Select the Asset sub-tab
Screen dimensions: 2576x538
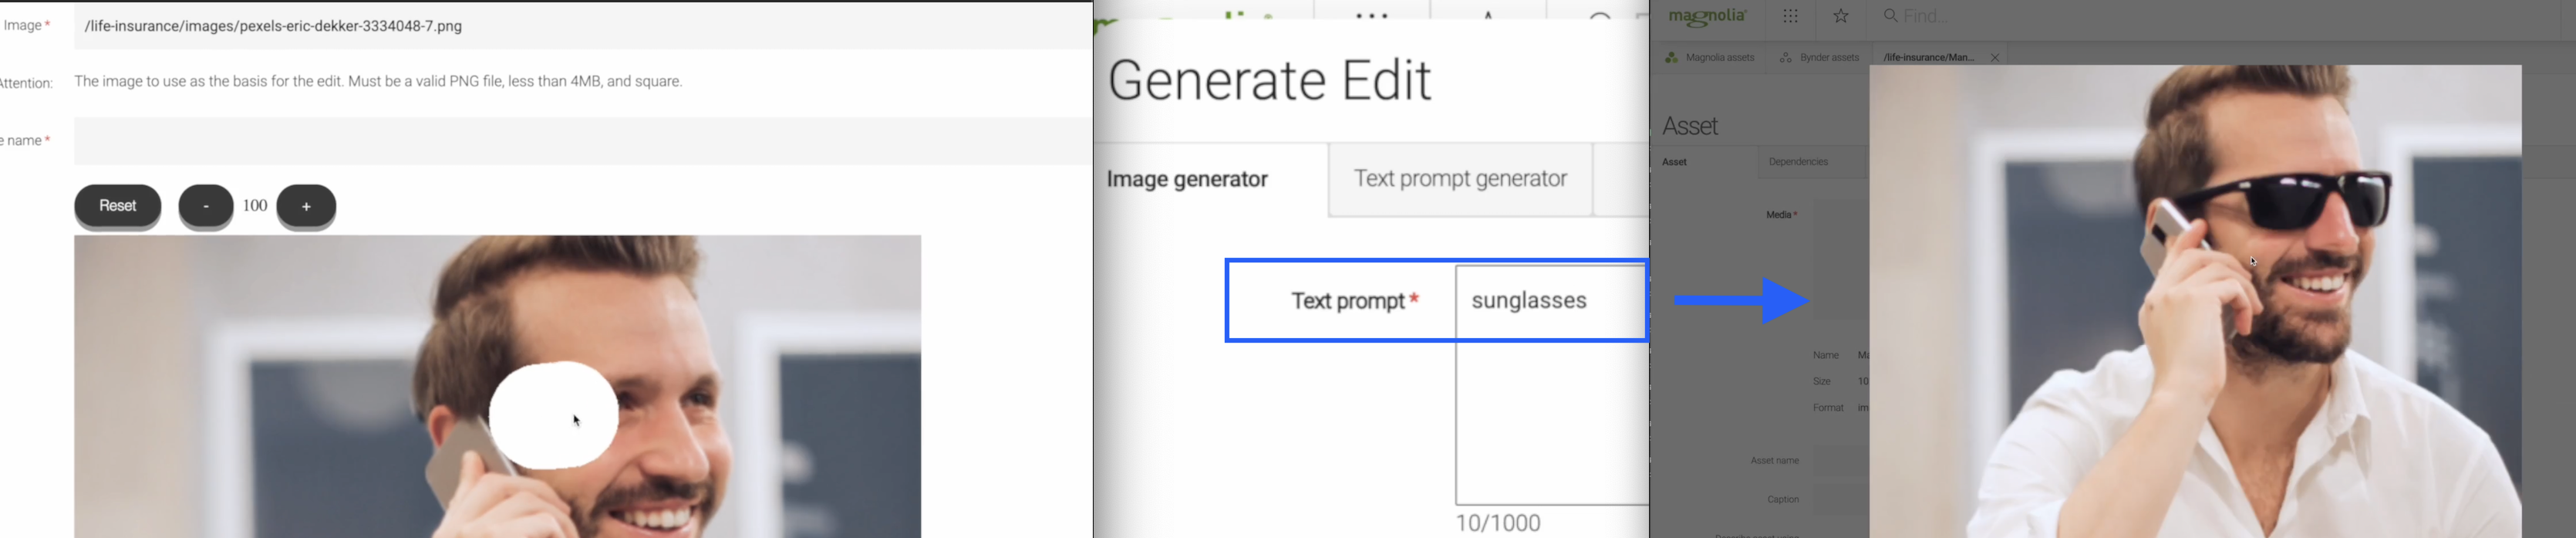point(1675,162)
